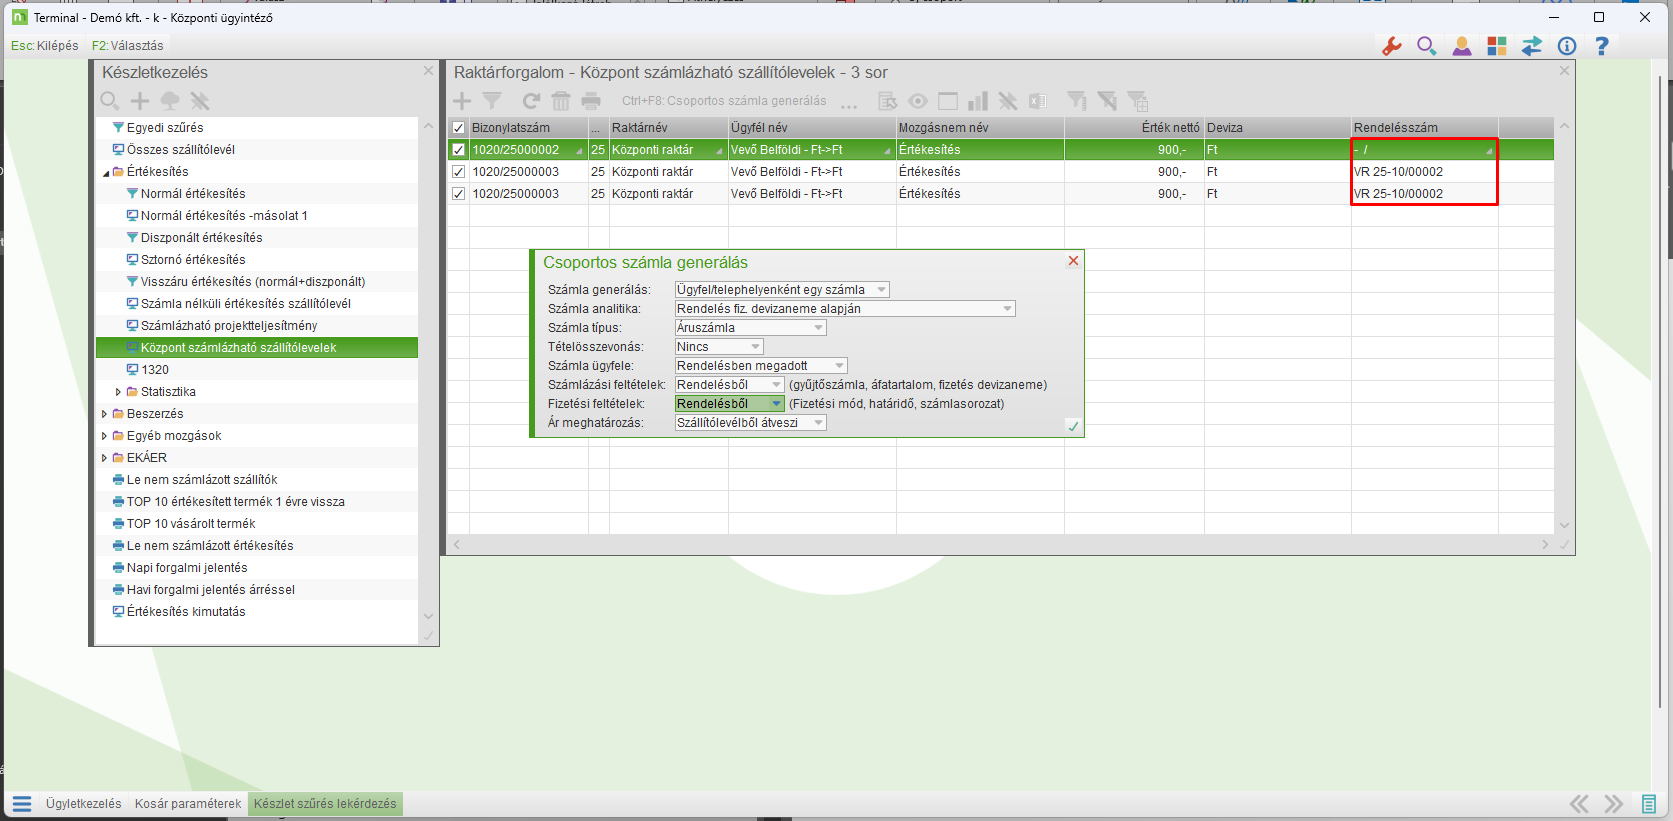Collapse the Értékesítés tree folder
1673x821 pixels.
[x=105, y=173]
